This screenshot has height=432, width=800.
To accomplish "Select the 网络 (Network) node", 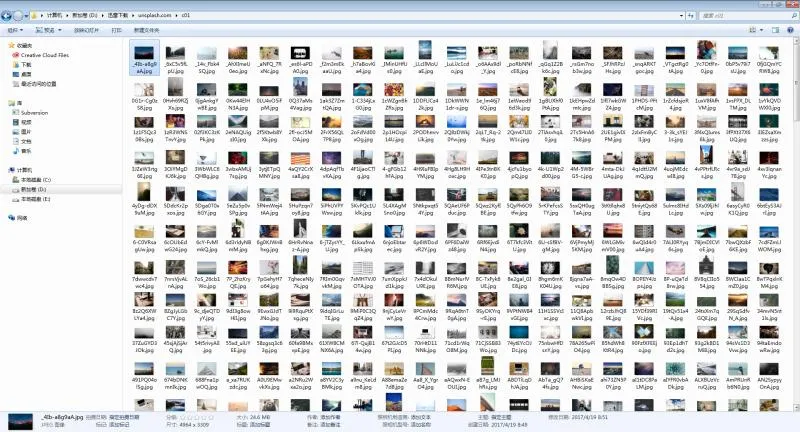I will pyautogui.click(x=22, y=217).
